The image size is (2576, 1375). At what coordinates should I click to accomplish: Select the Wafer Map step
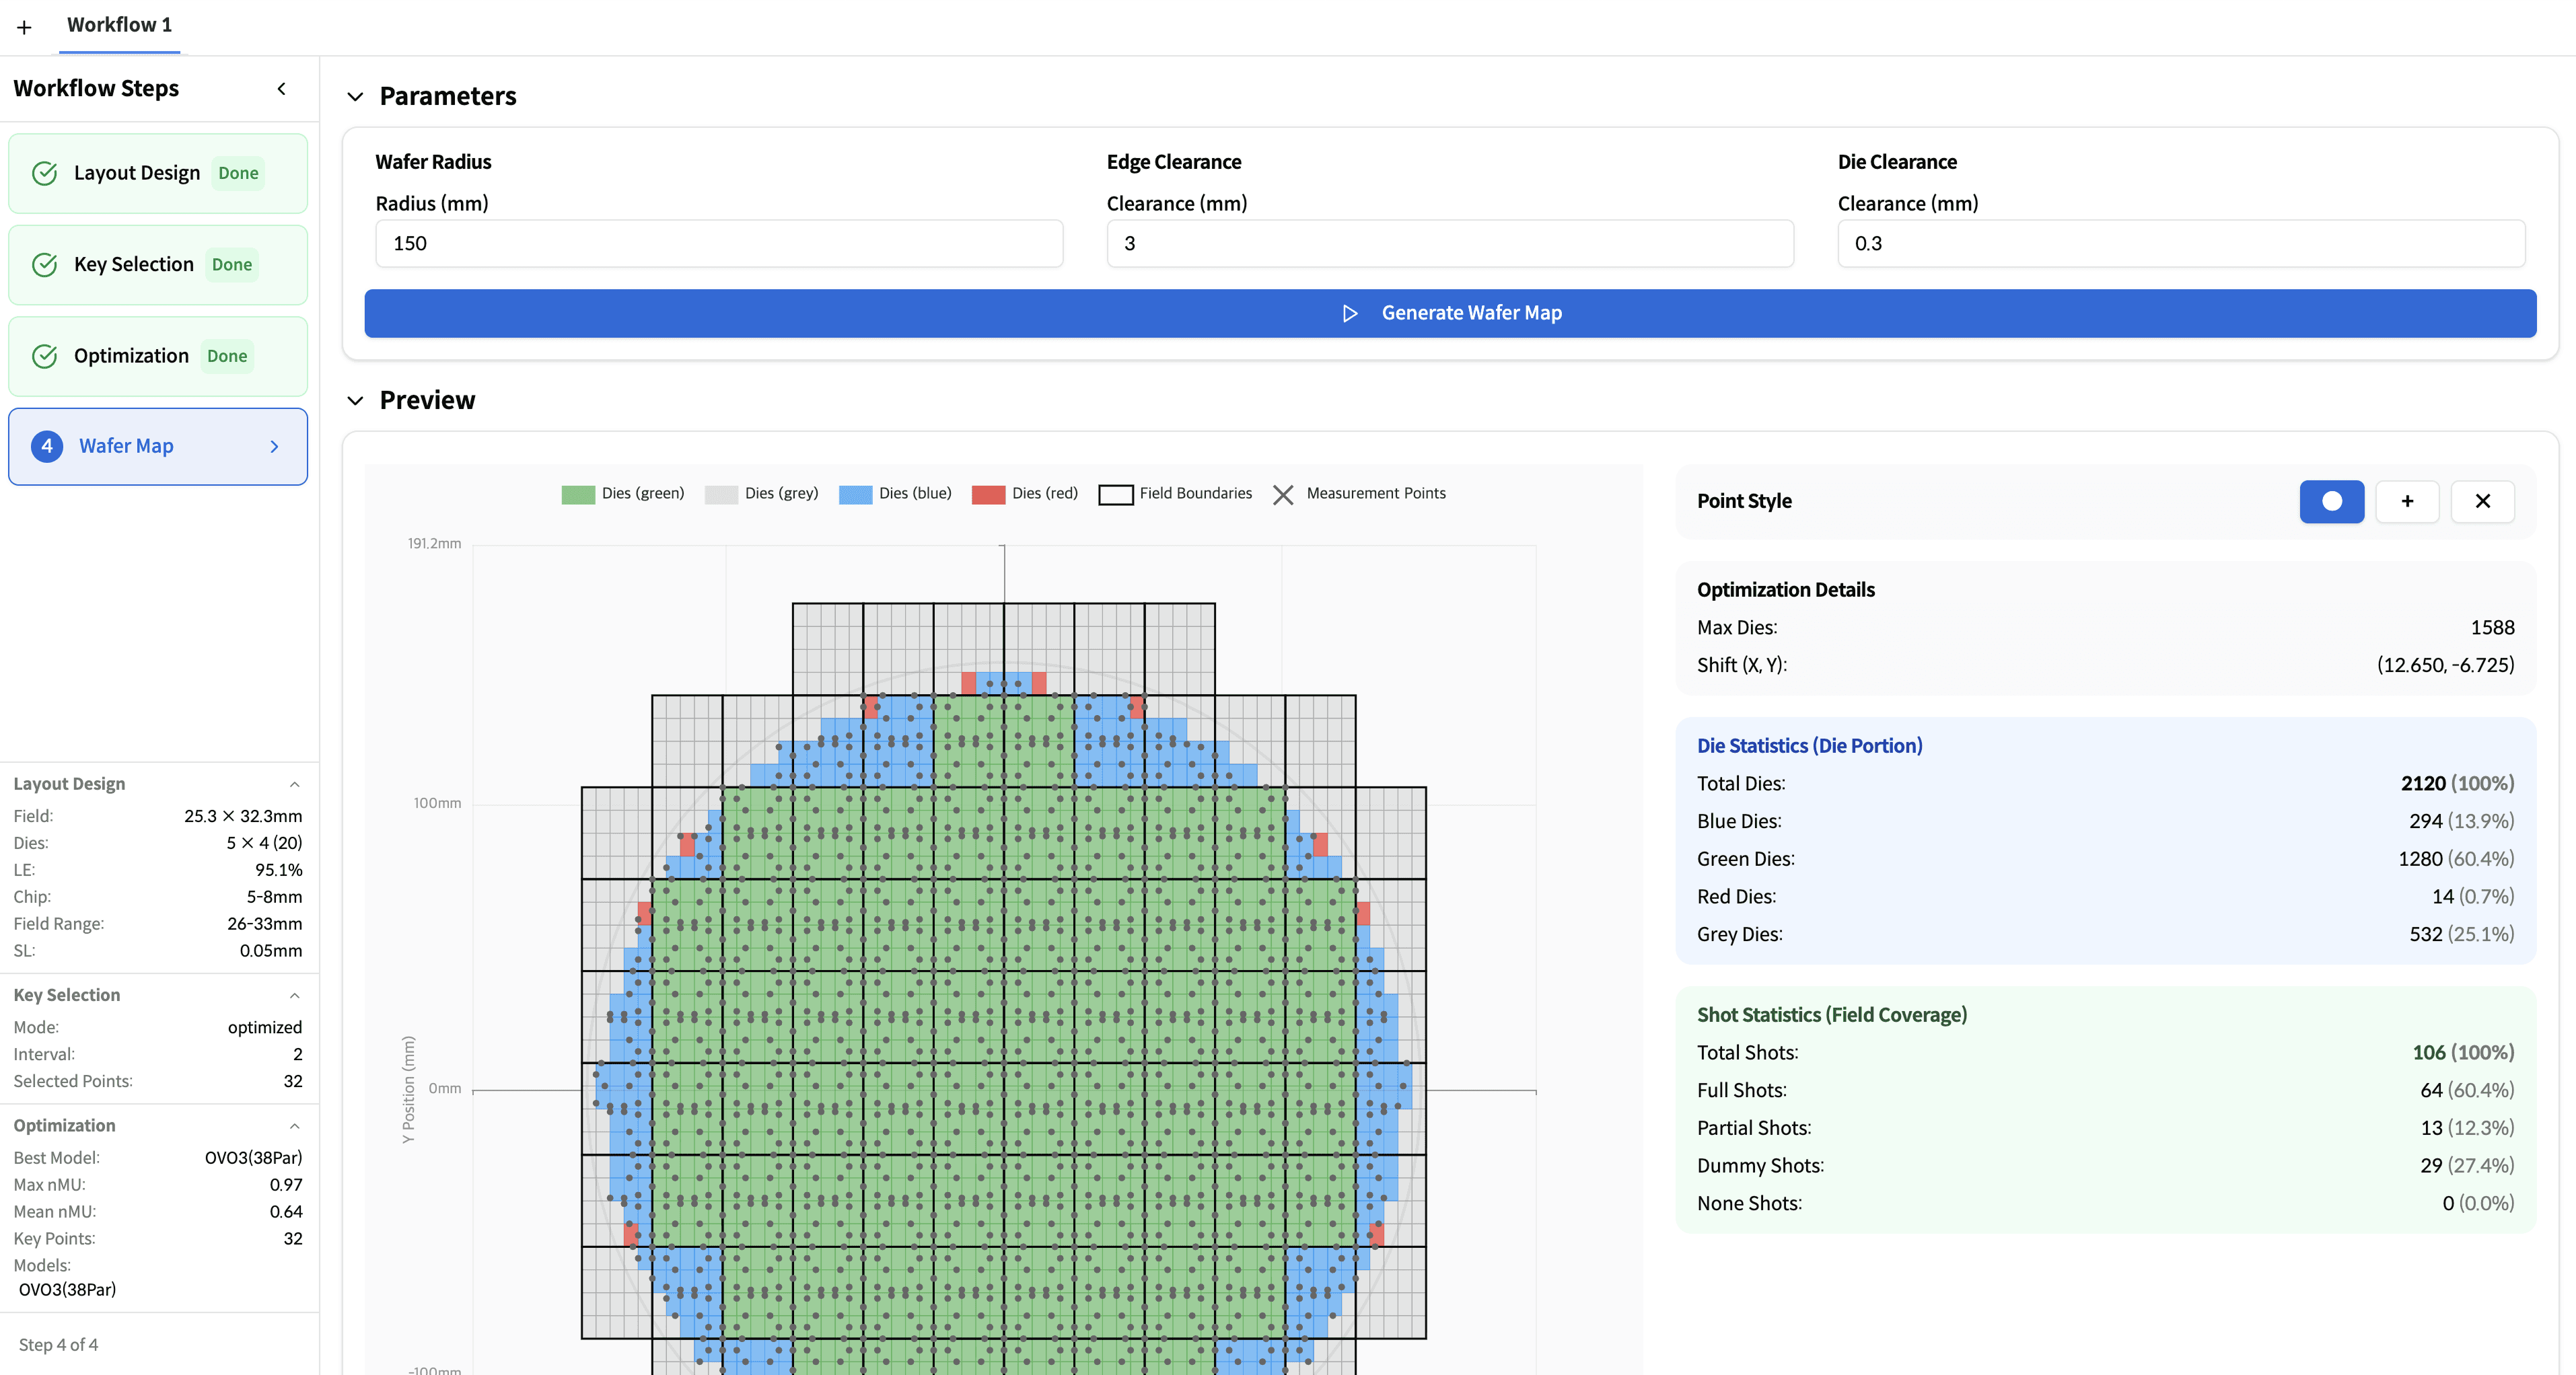[x=158, y=446]
